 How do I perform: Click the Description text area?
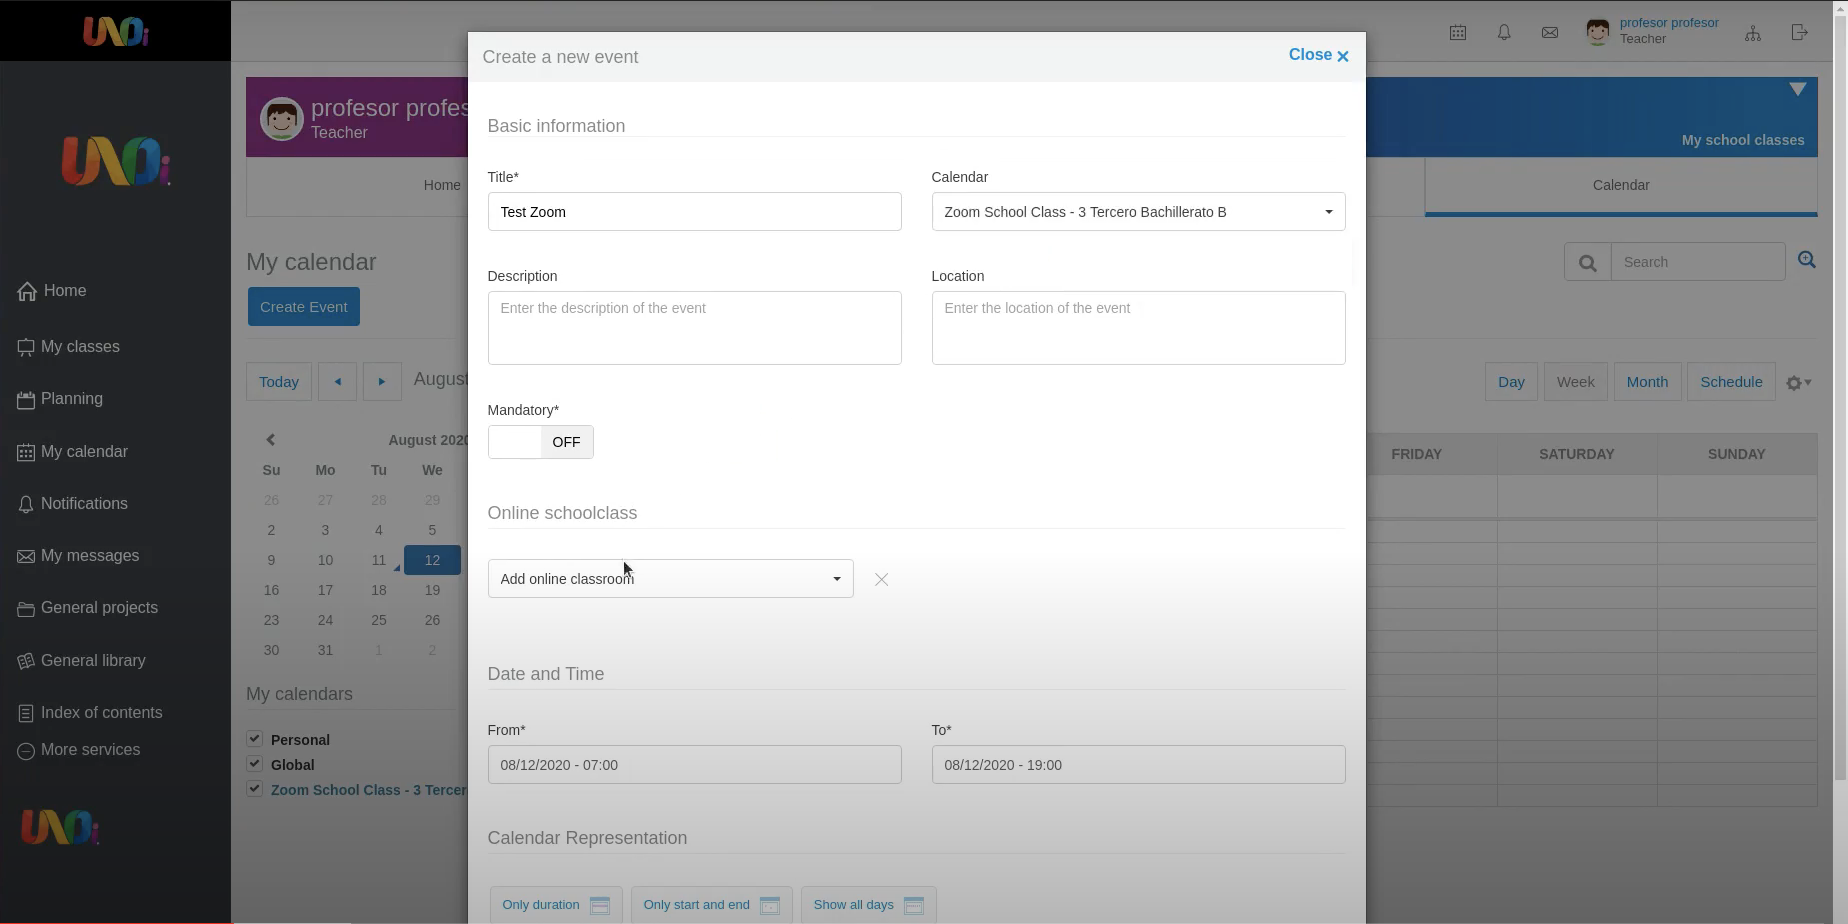(694, 328)
